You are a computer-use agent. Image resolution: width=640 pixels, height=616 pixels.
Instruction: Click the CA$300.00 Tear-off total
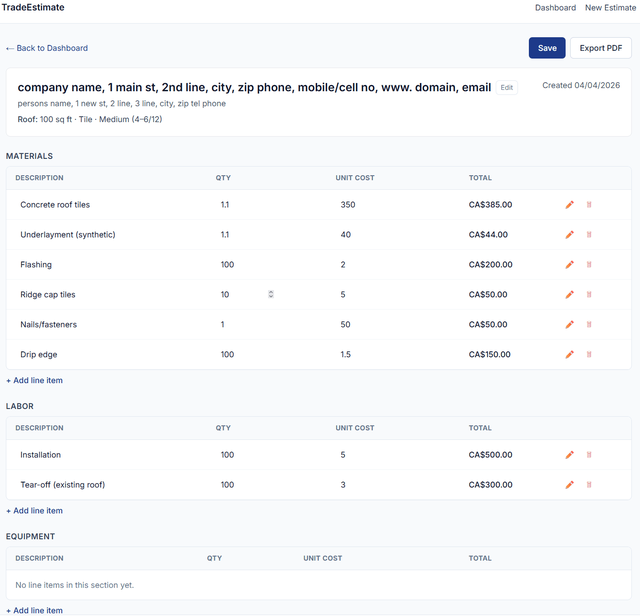tap(490, 485)
